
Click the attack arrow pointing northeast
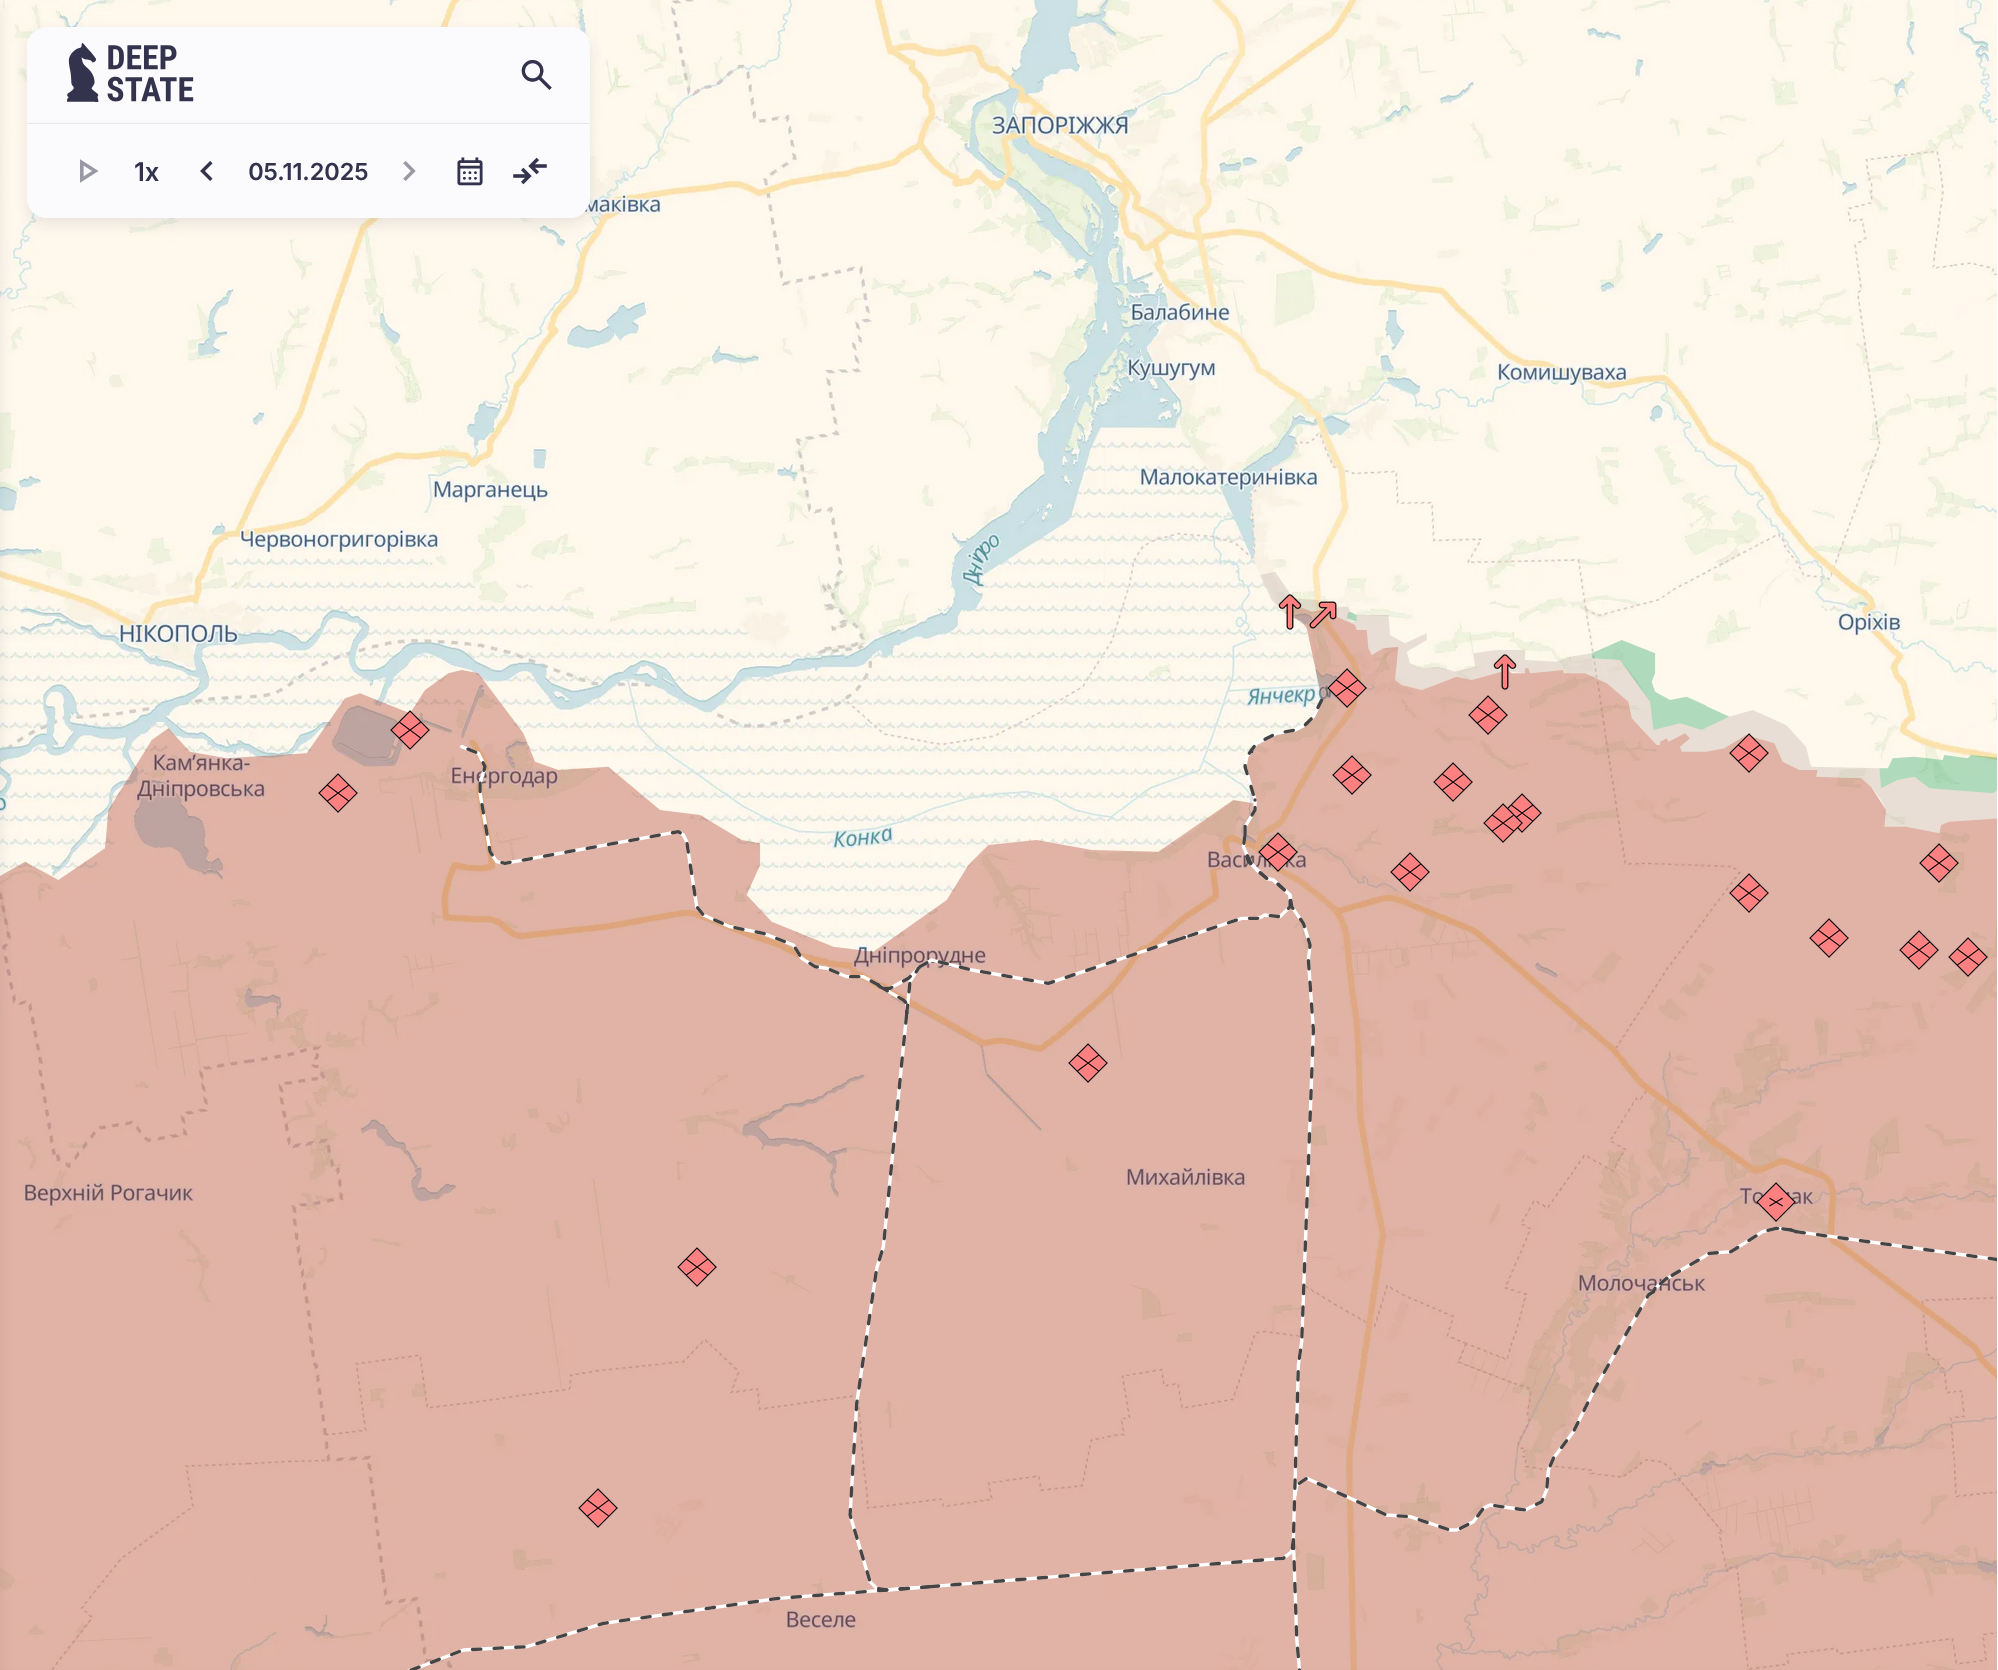tap(1324, 613)
